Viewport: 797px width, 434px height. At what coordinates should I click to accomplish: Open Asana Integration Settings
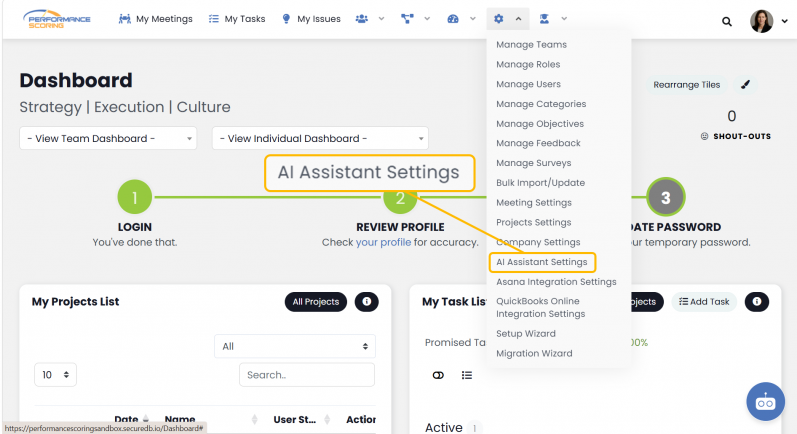click(x=556, y=282)
